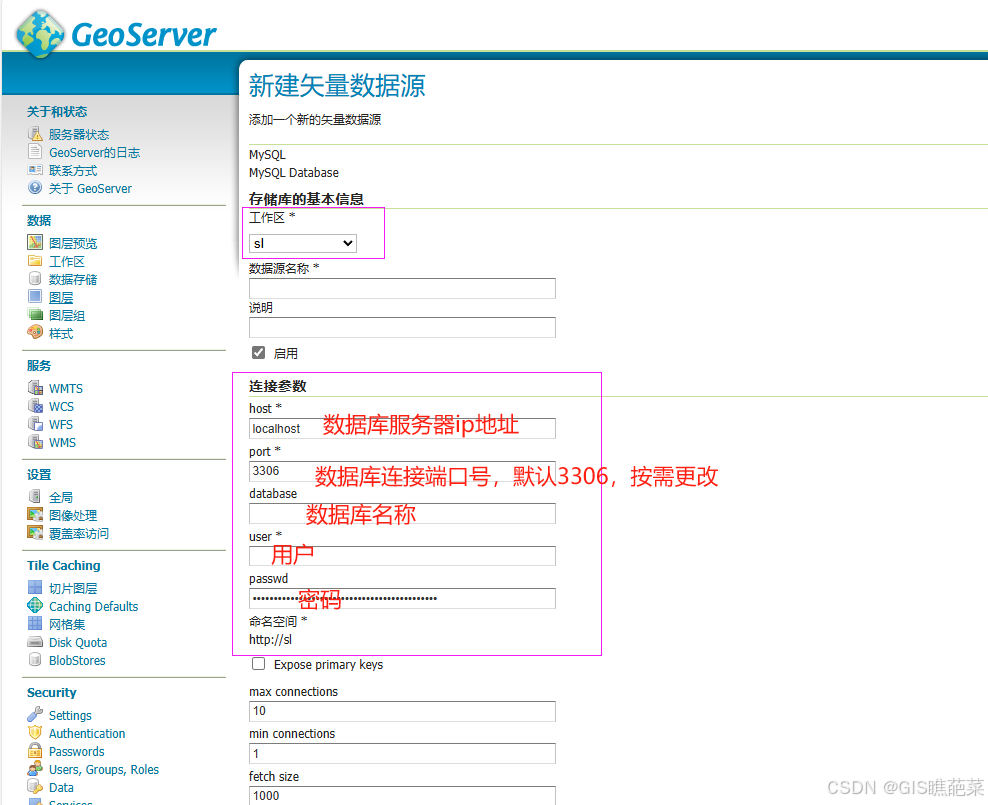Focus the database name field
Viewport: 988px width, 805px height.
[x=402, y=513]
